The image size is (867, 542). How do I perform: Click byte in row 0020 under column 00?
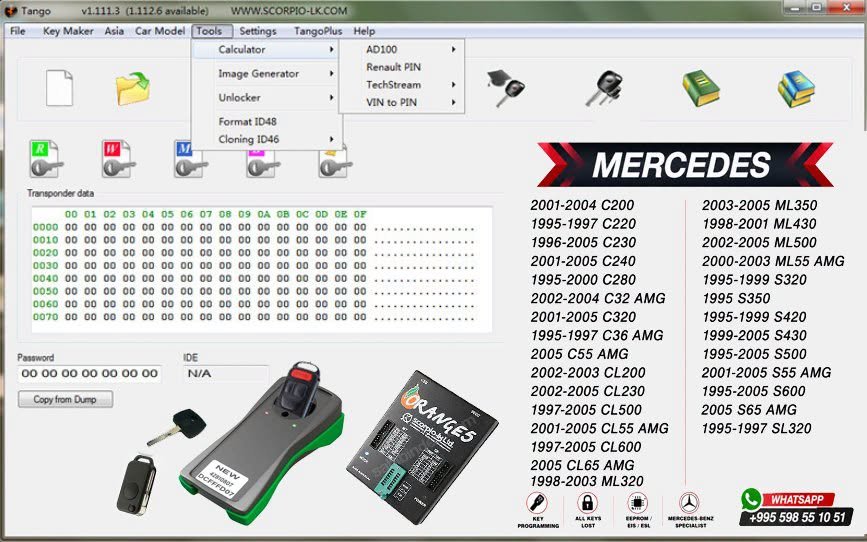71,253
